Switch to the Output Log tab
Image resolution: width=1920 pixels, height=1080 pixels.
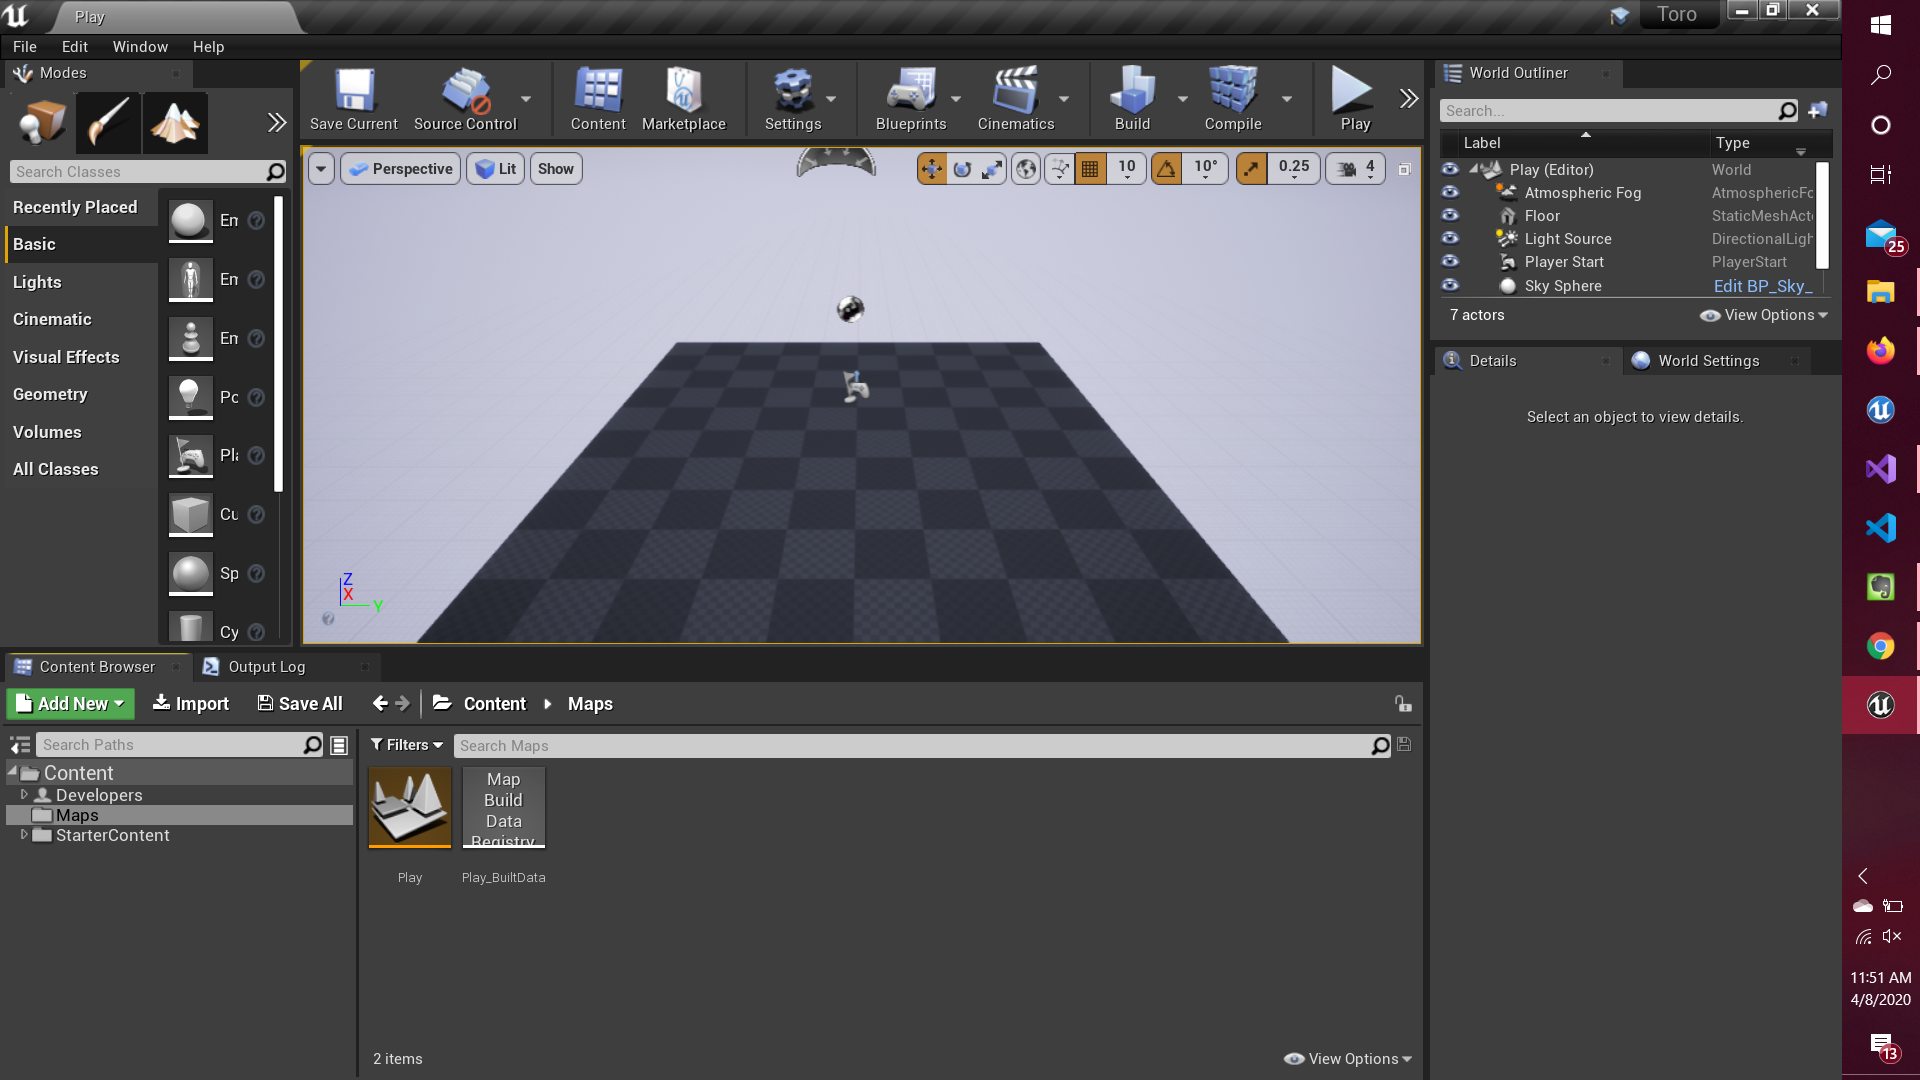tap(266, 667)
